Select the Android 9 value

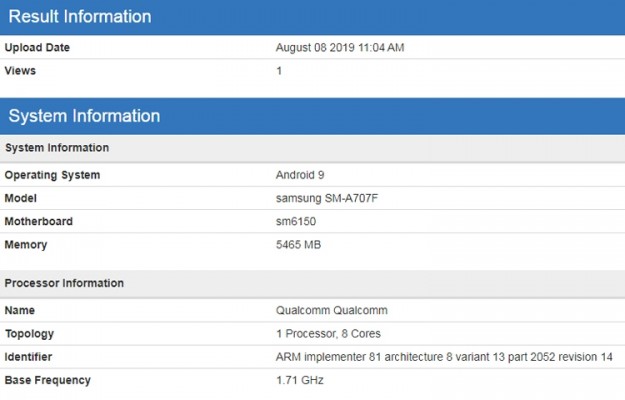click(300, 175)
